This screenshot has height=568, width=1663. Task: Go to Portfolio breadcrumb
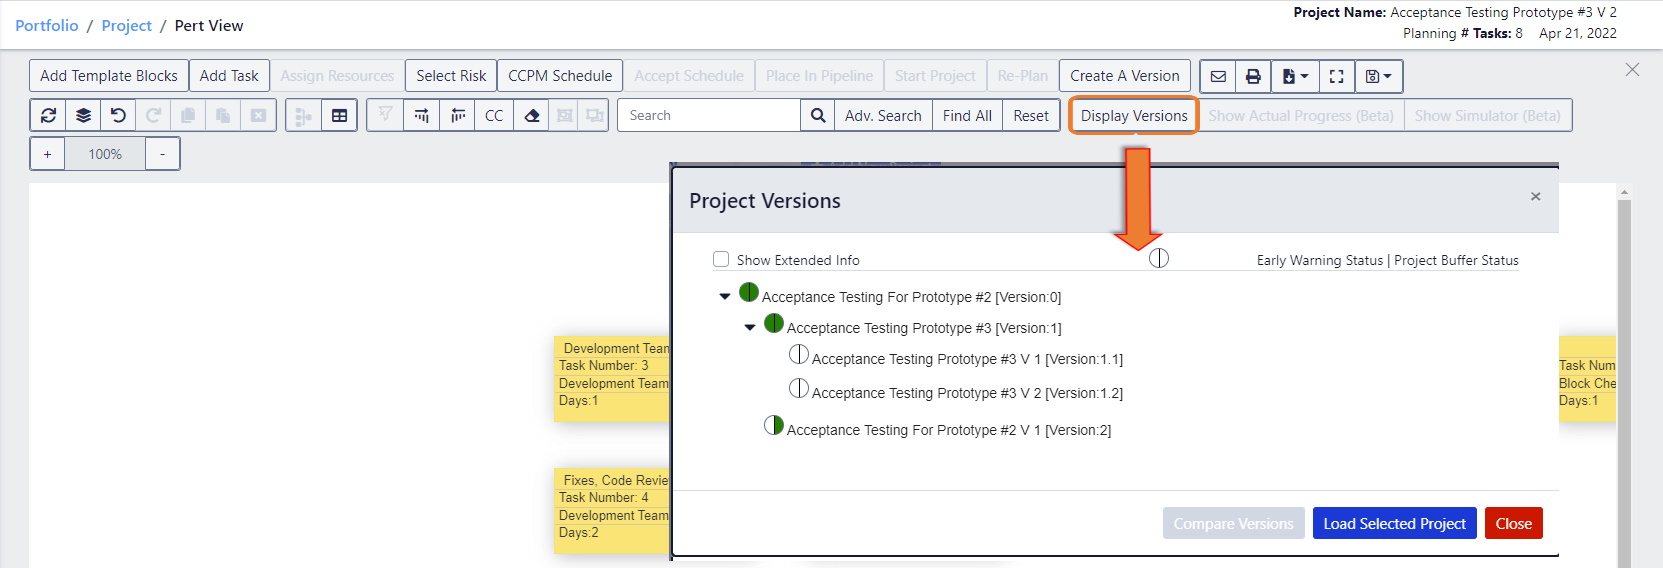point(47,26)
